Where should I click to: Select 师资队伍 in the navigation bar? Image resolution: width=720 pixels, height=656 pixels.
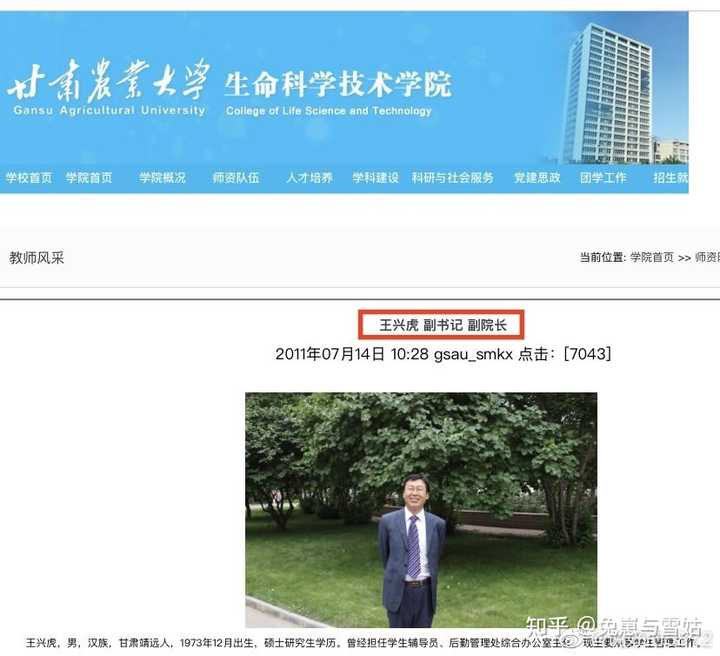click(x=236, y=178)
